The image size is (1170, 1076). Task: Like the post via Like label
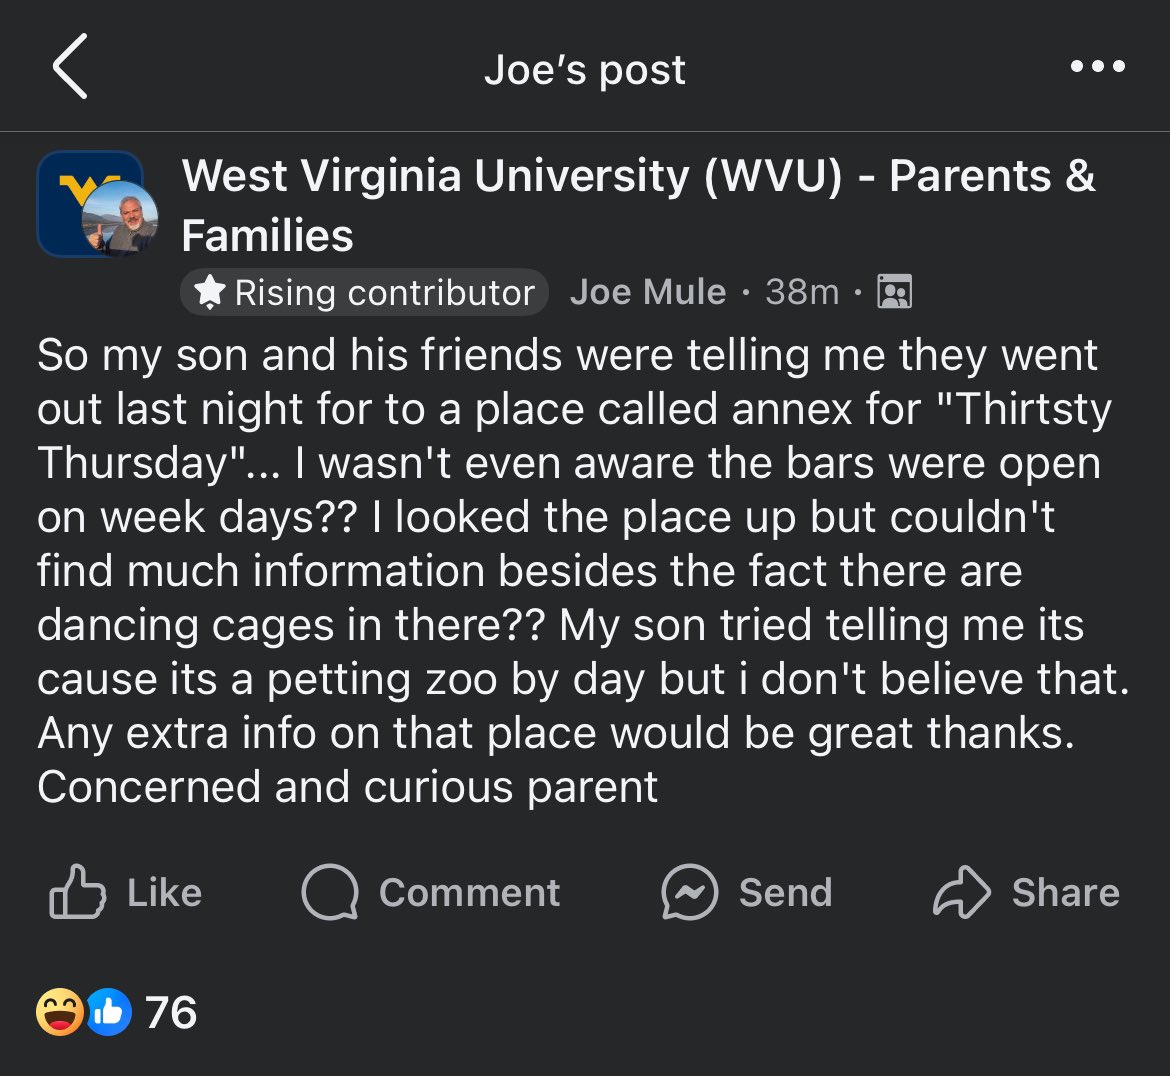pyautogui.click(x=164, y=892)
